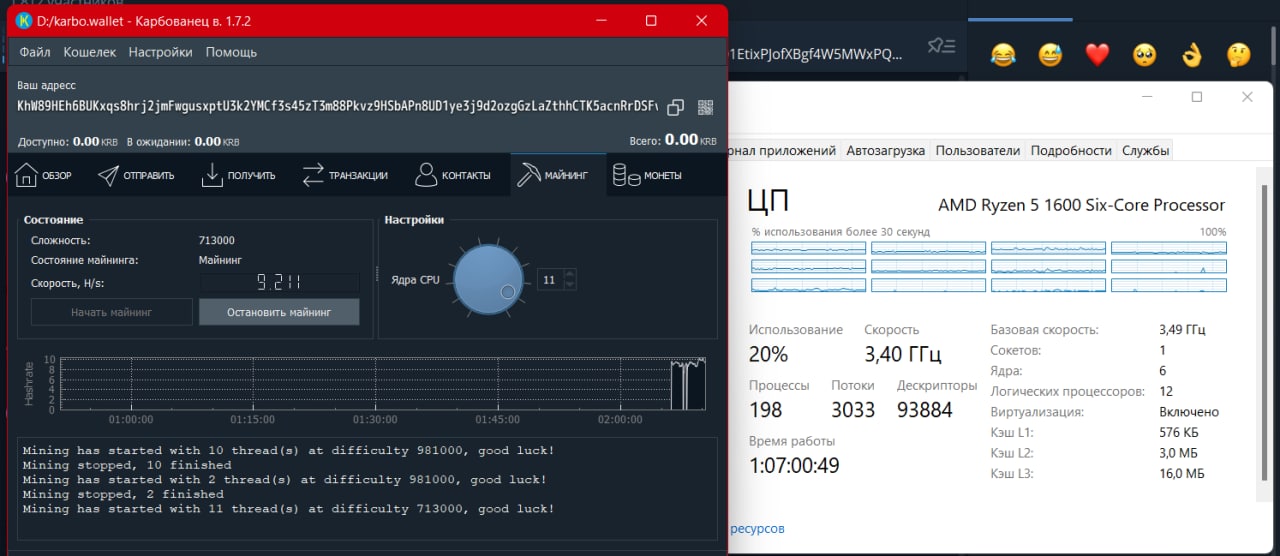Open the Контакты tab
This screenshot has height=556, width=1280.
[453, 175]
